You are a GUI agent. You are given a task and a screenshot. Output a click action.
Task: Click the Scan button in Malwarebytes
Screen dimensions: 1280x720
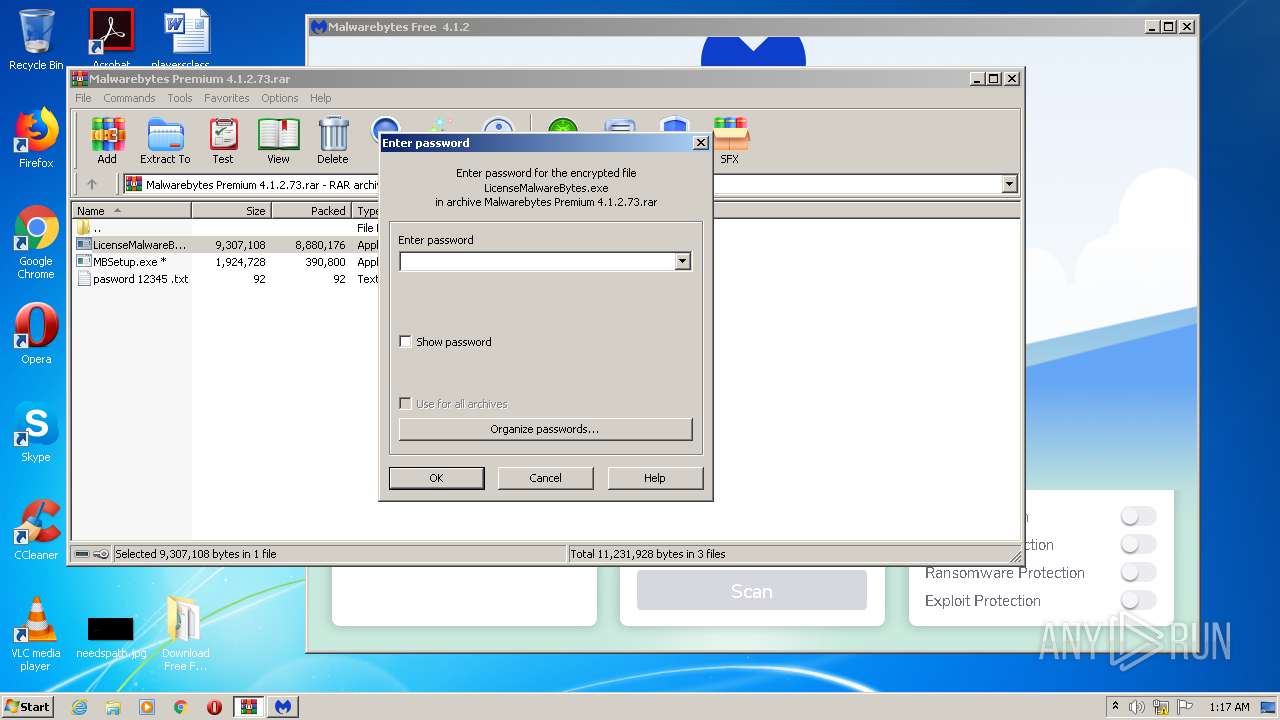click(x=752, y=591)
